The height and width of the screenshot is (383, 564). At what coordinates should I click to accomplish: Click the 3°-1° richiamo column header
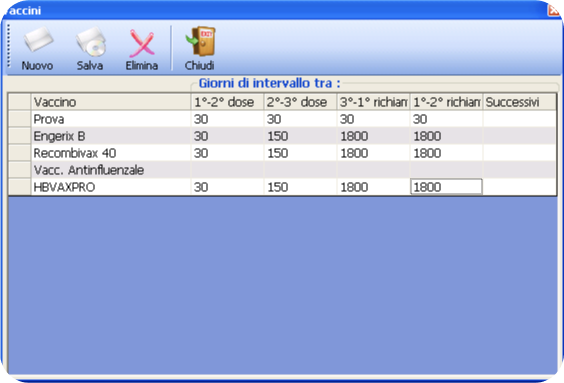coord(373,102)
